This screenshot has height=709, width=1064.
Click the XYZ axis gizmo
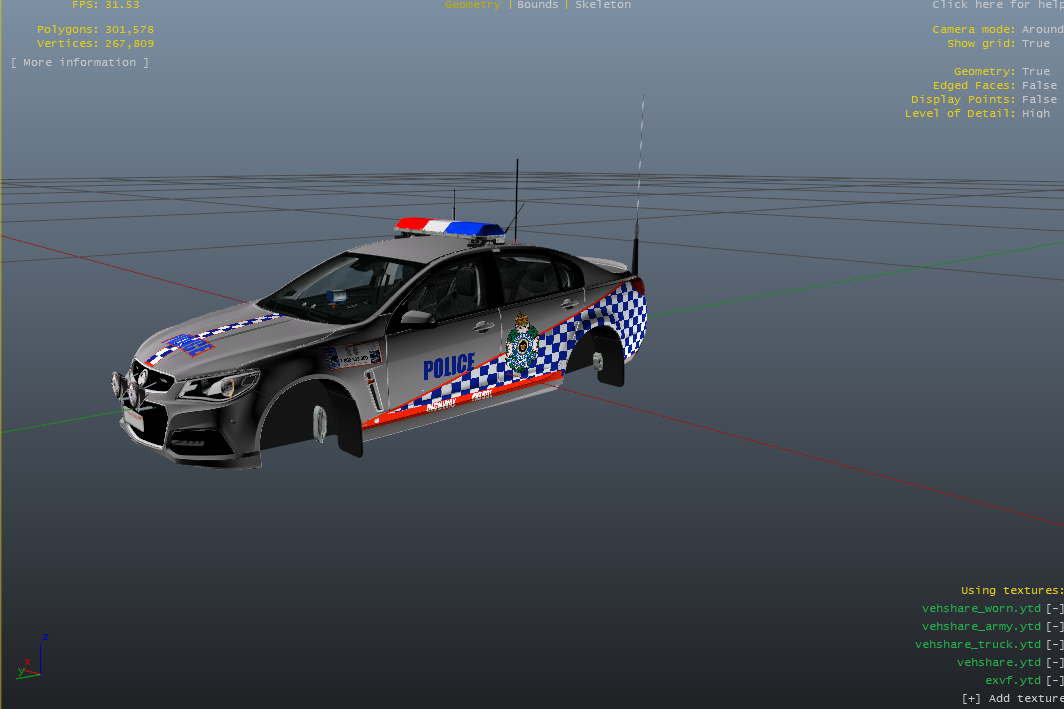click(30, 658)
